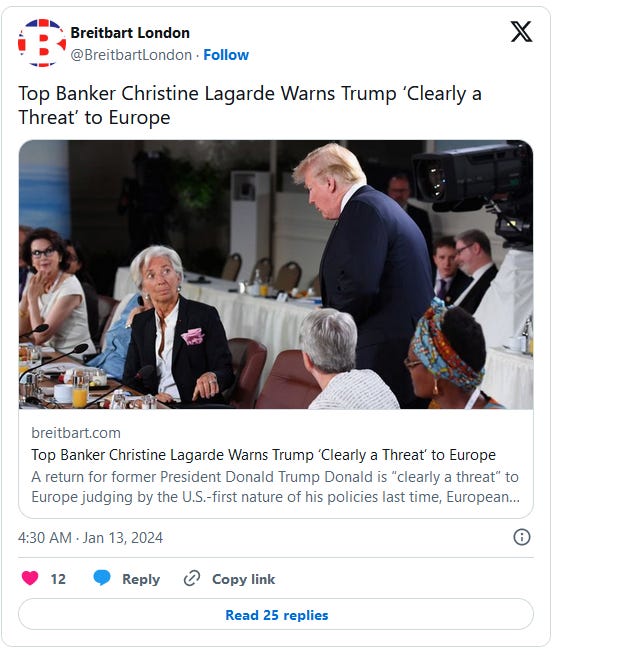The height and width of the screenshot is (655, 624).
Task: Click the Reply text label
Action: tap(141, 579)
